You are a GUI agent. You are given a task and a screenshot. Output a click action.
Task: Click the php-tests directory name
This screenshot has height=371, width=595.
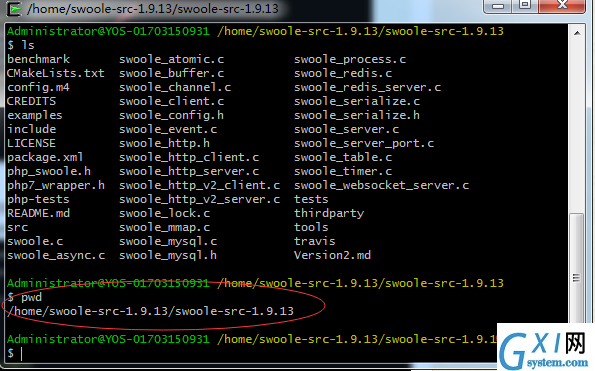point(38,199)
